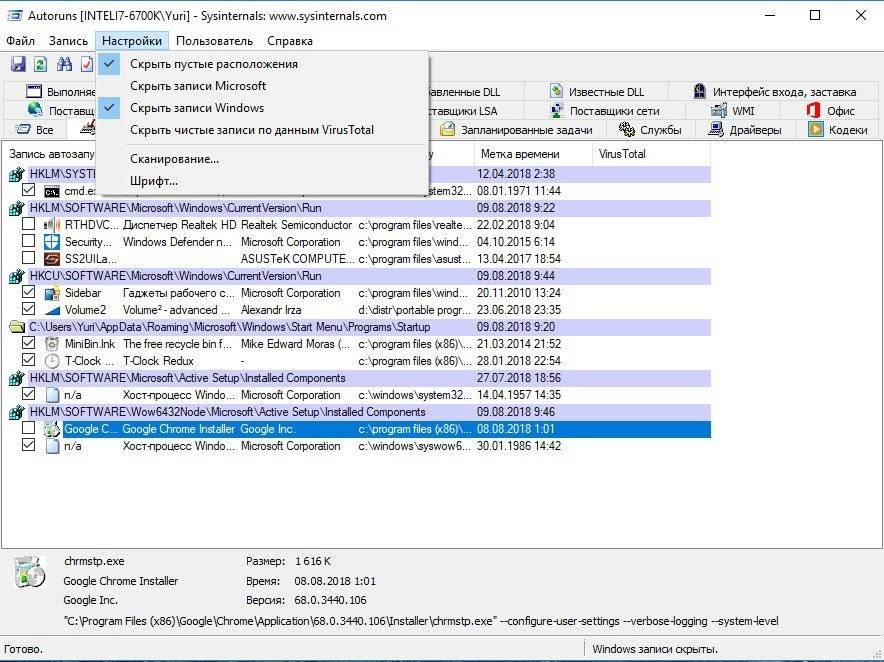The width and height of the screenshot is (884, 662).
Task: Enable the SecurityHealth entry checkbox
Action: [28, 241]
